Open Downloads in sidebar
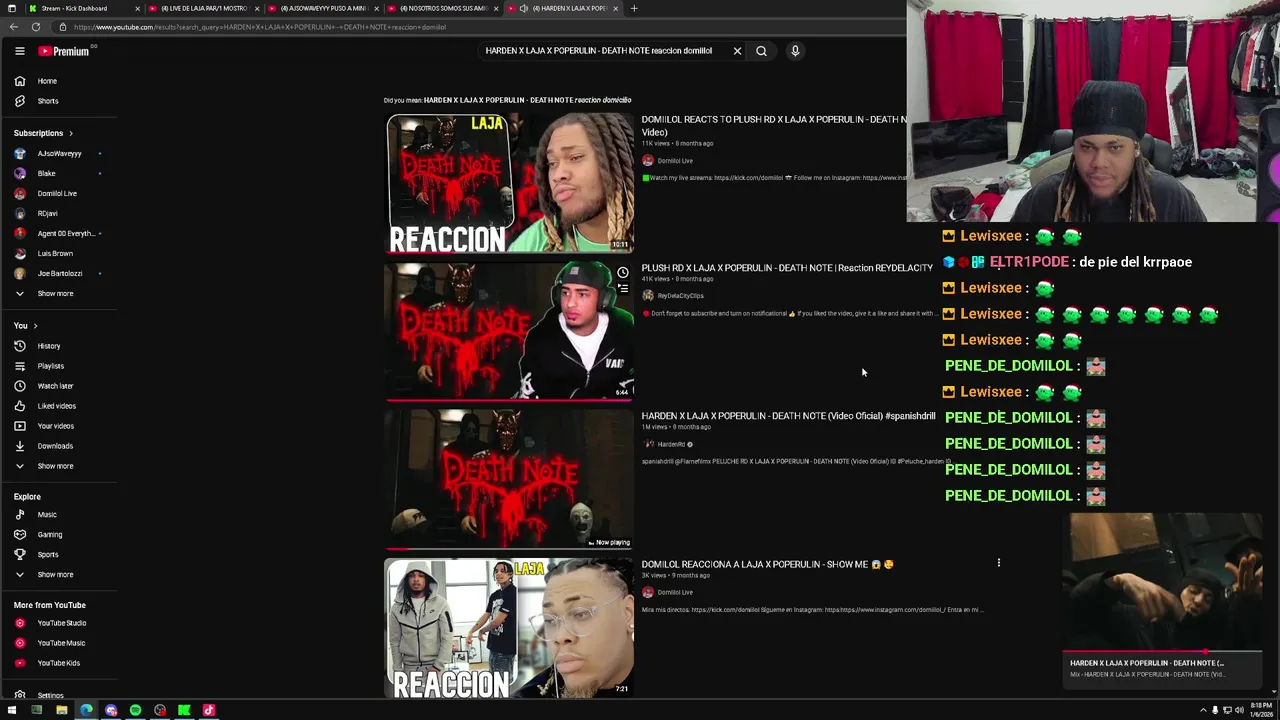Viewport: 1280px width, 720px height. pyautogui.click(x=55, y=446)
